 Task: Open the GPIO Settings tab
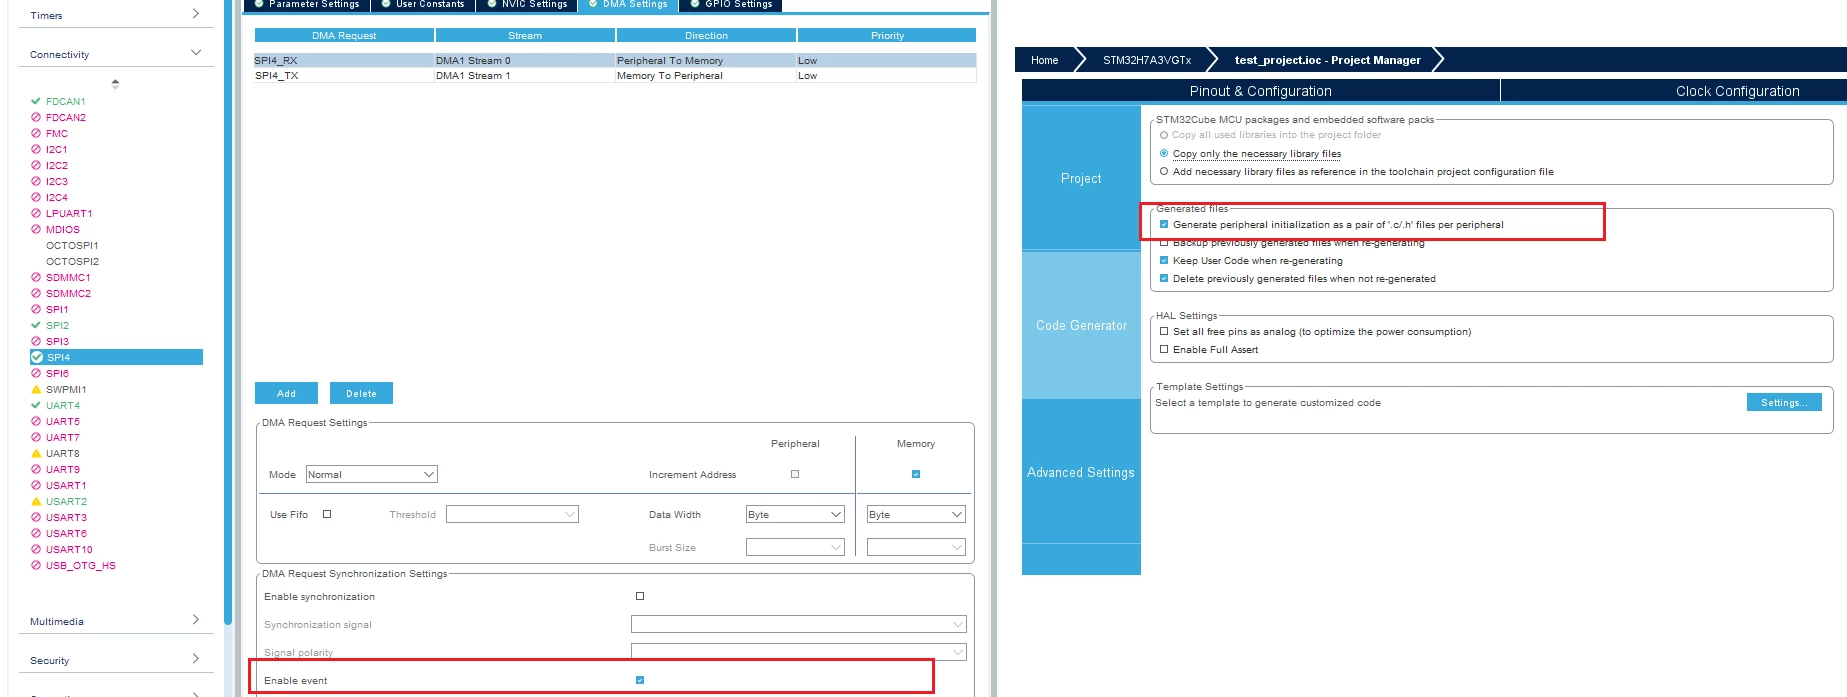pyautogui.click(x=731, y=5)
